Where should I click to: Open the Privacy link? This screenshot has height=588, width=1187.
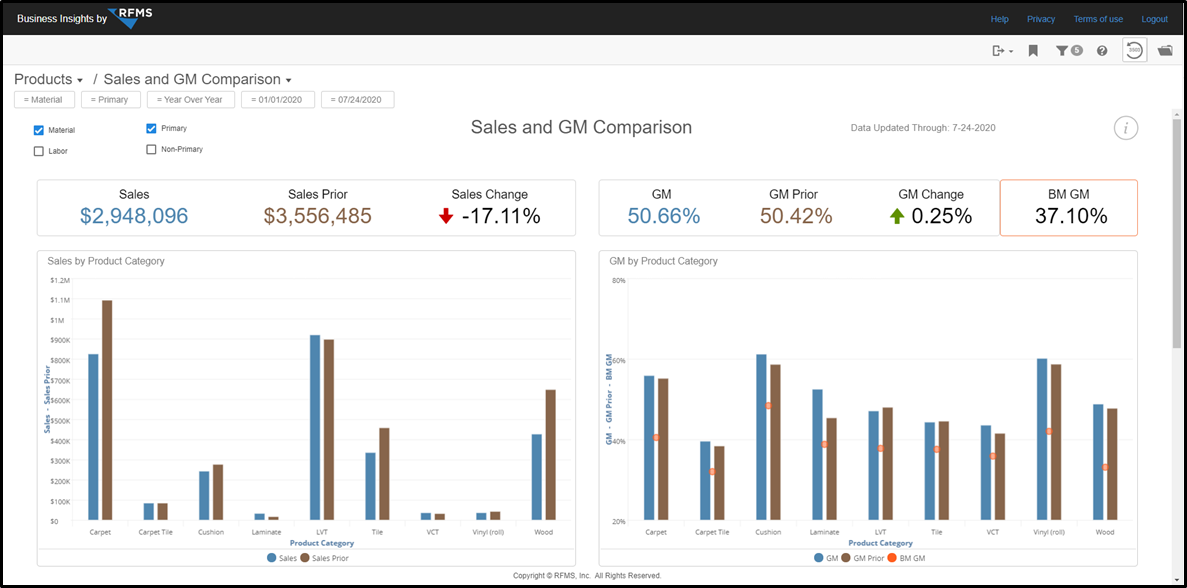click(1041, 19)
